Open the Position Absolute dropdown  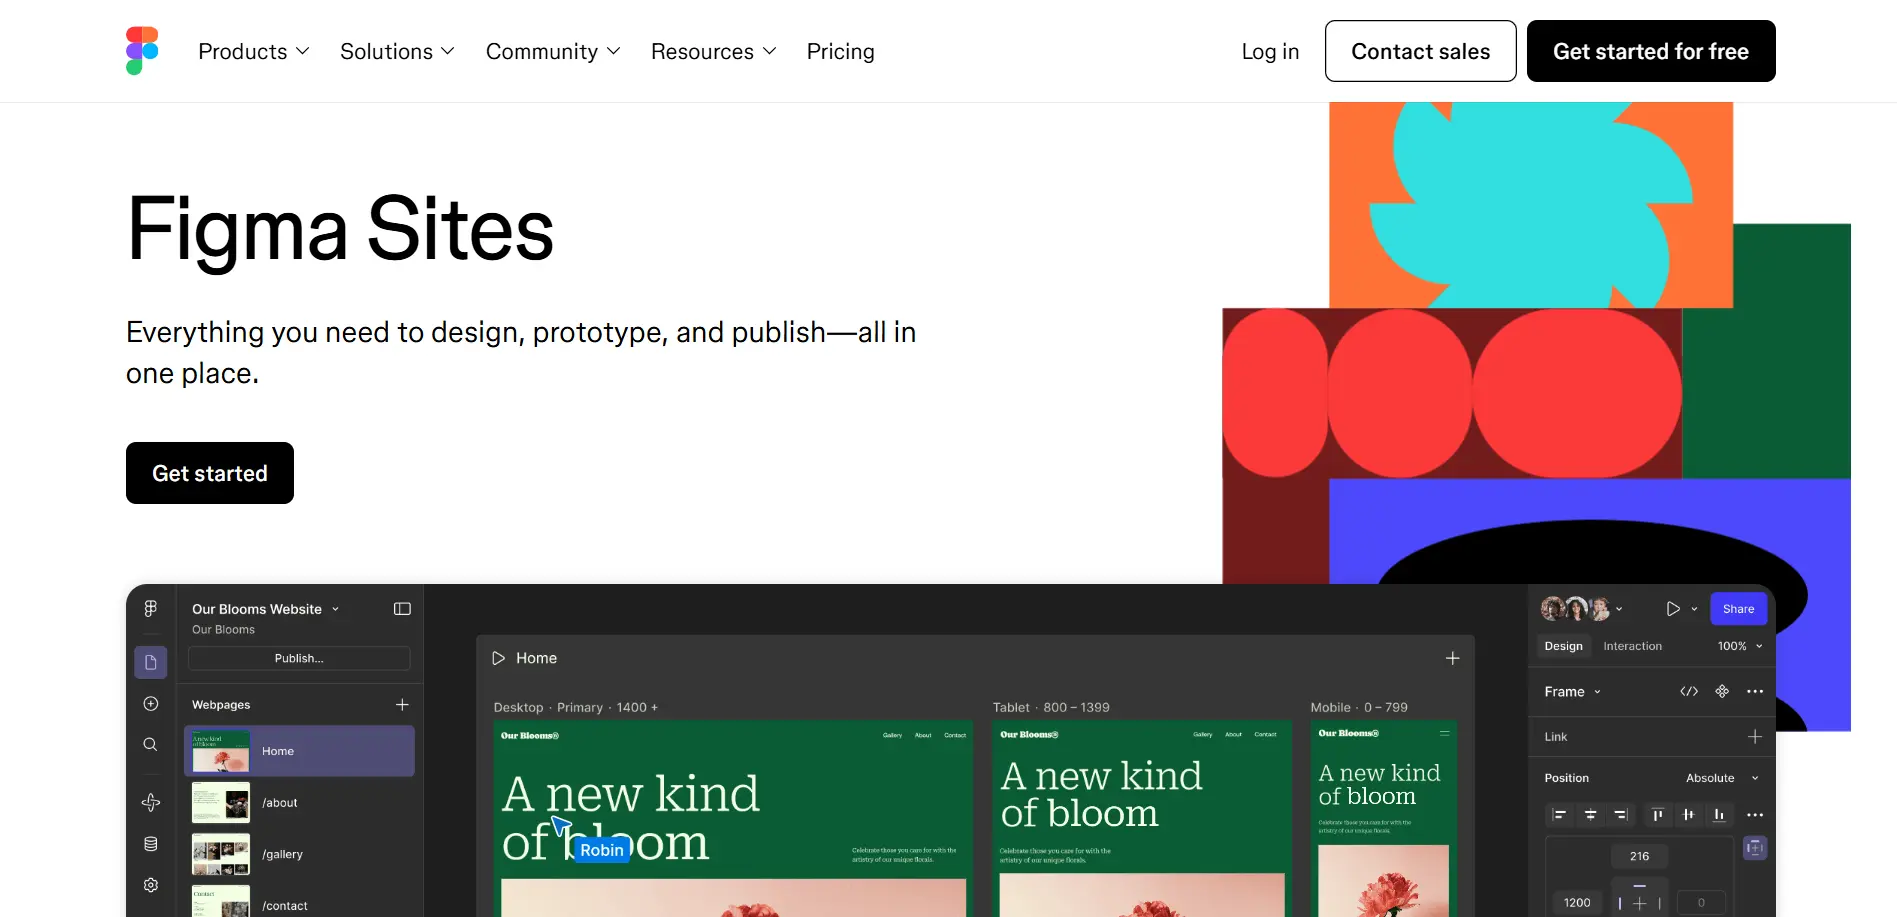(x=1722, y=778)
